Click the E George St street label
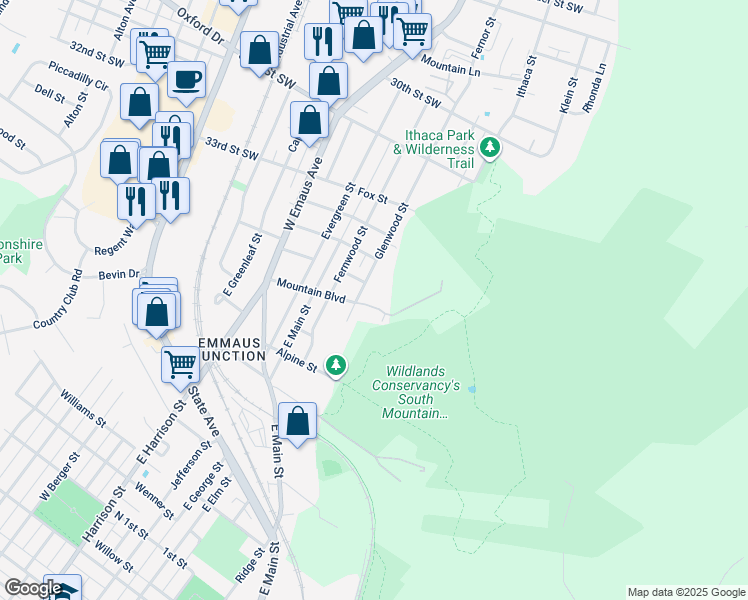 [x=203, y=486]
